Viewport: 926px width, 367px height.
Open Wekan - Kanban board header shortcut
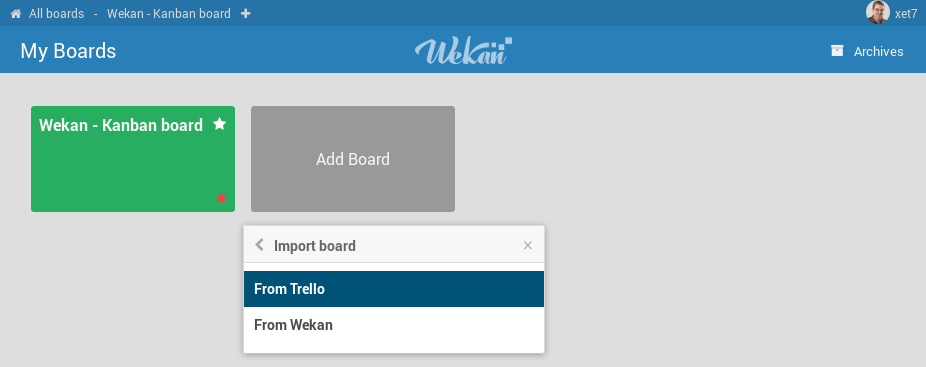pyautogui.click(x=168, y=14)
